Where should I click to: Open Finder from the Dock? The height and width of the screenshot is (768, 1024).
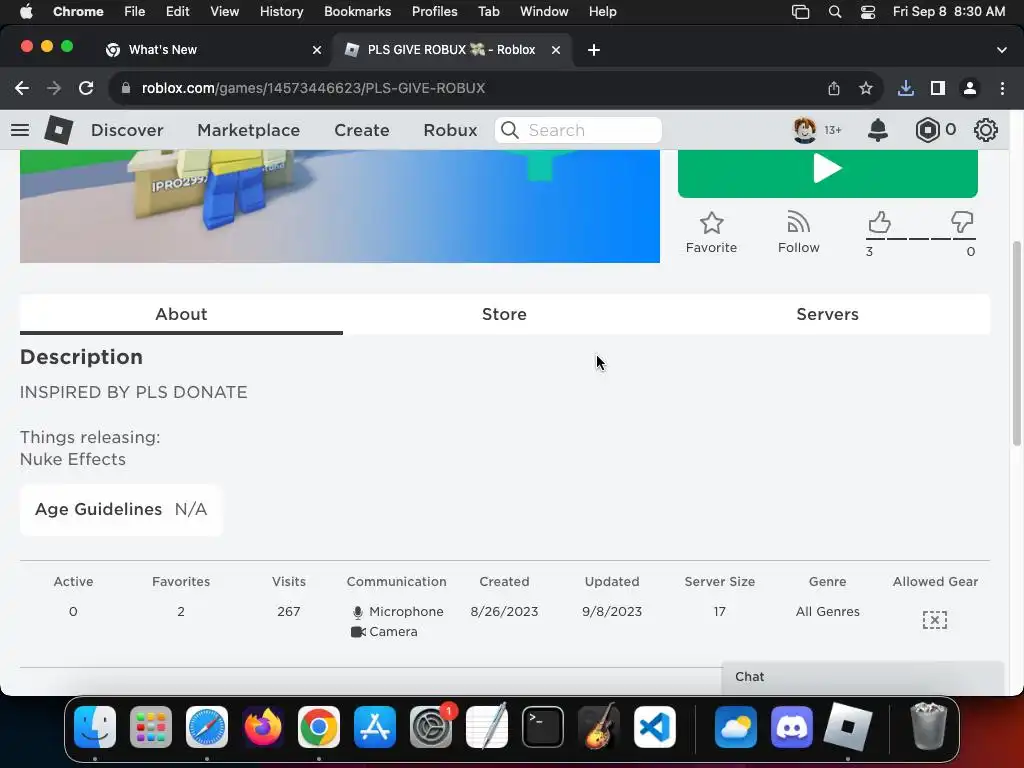[95, 726]
